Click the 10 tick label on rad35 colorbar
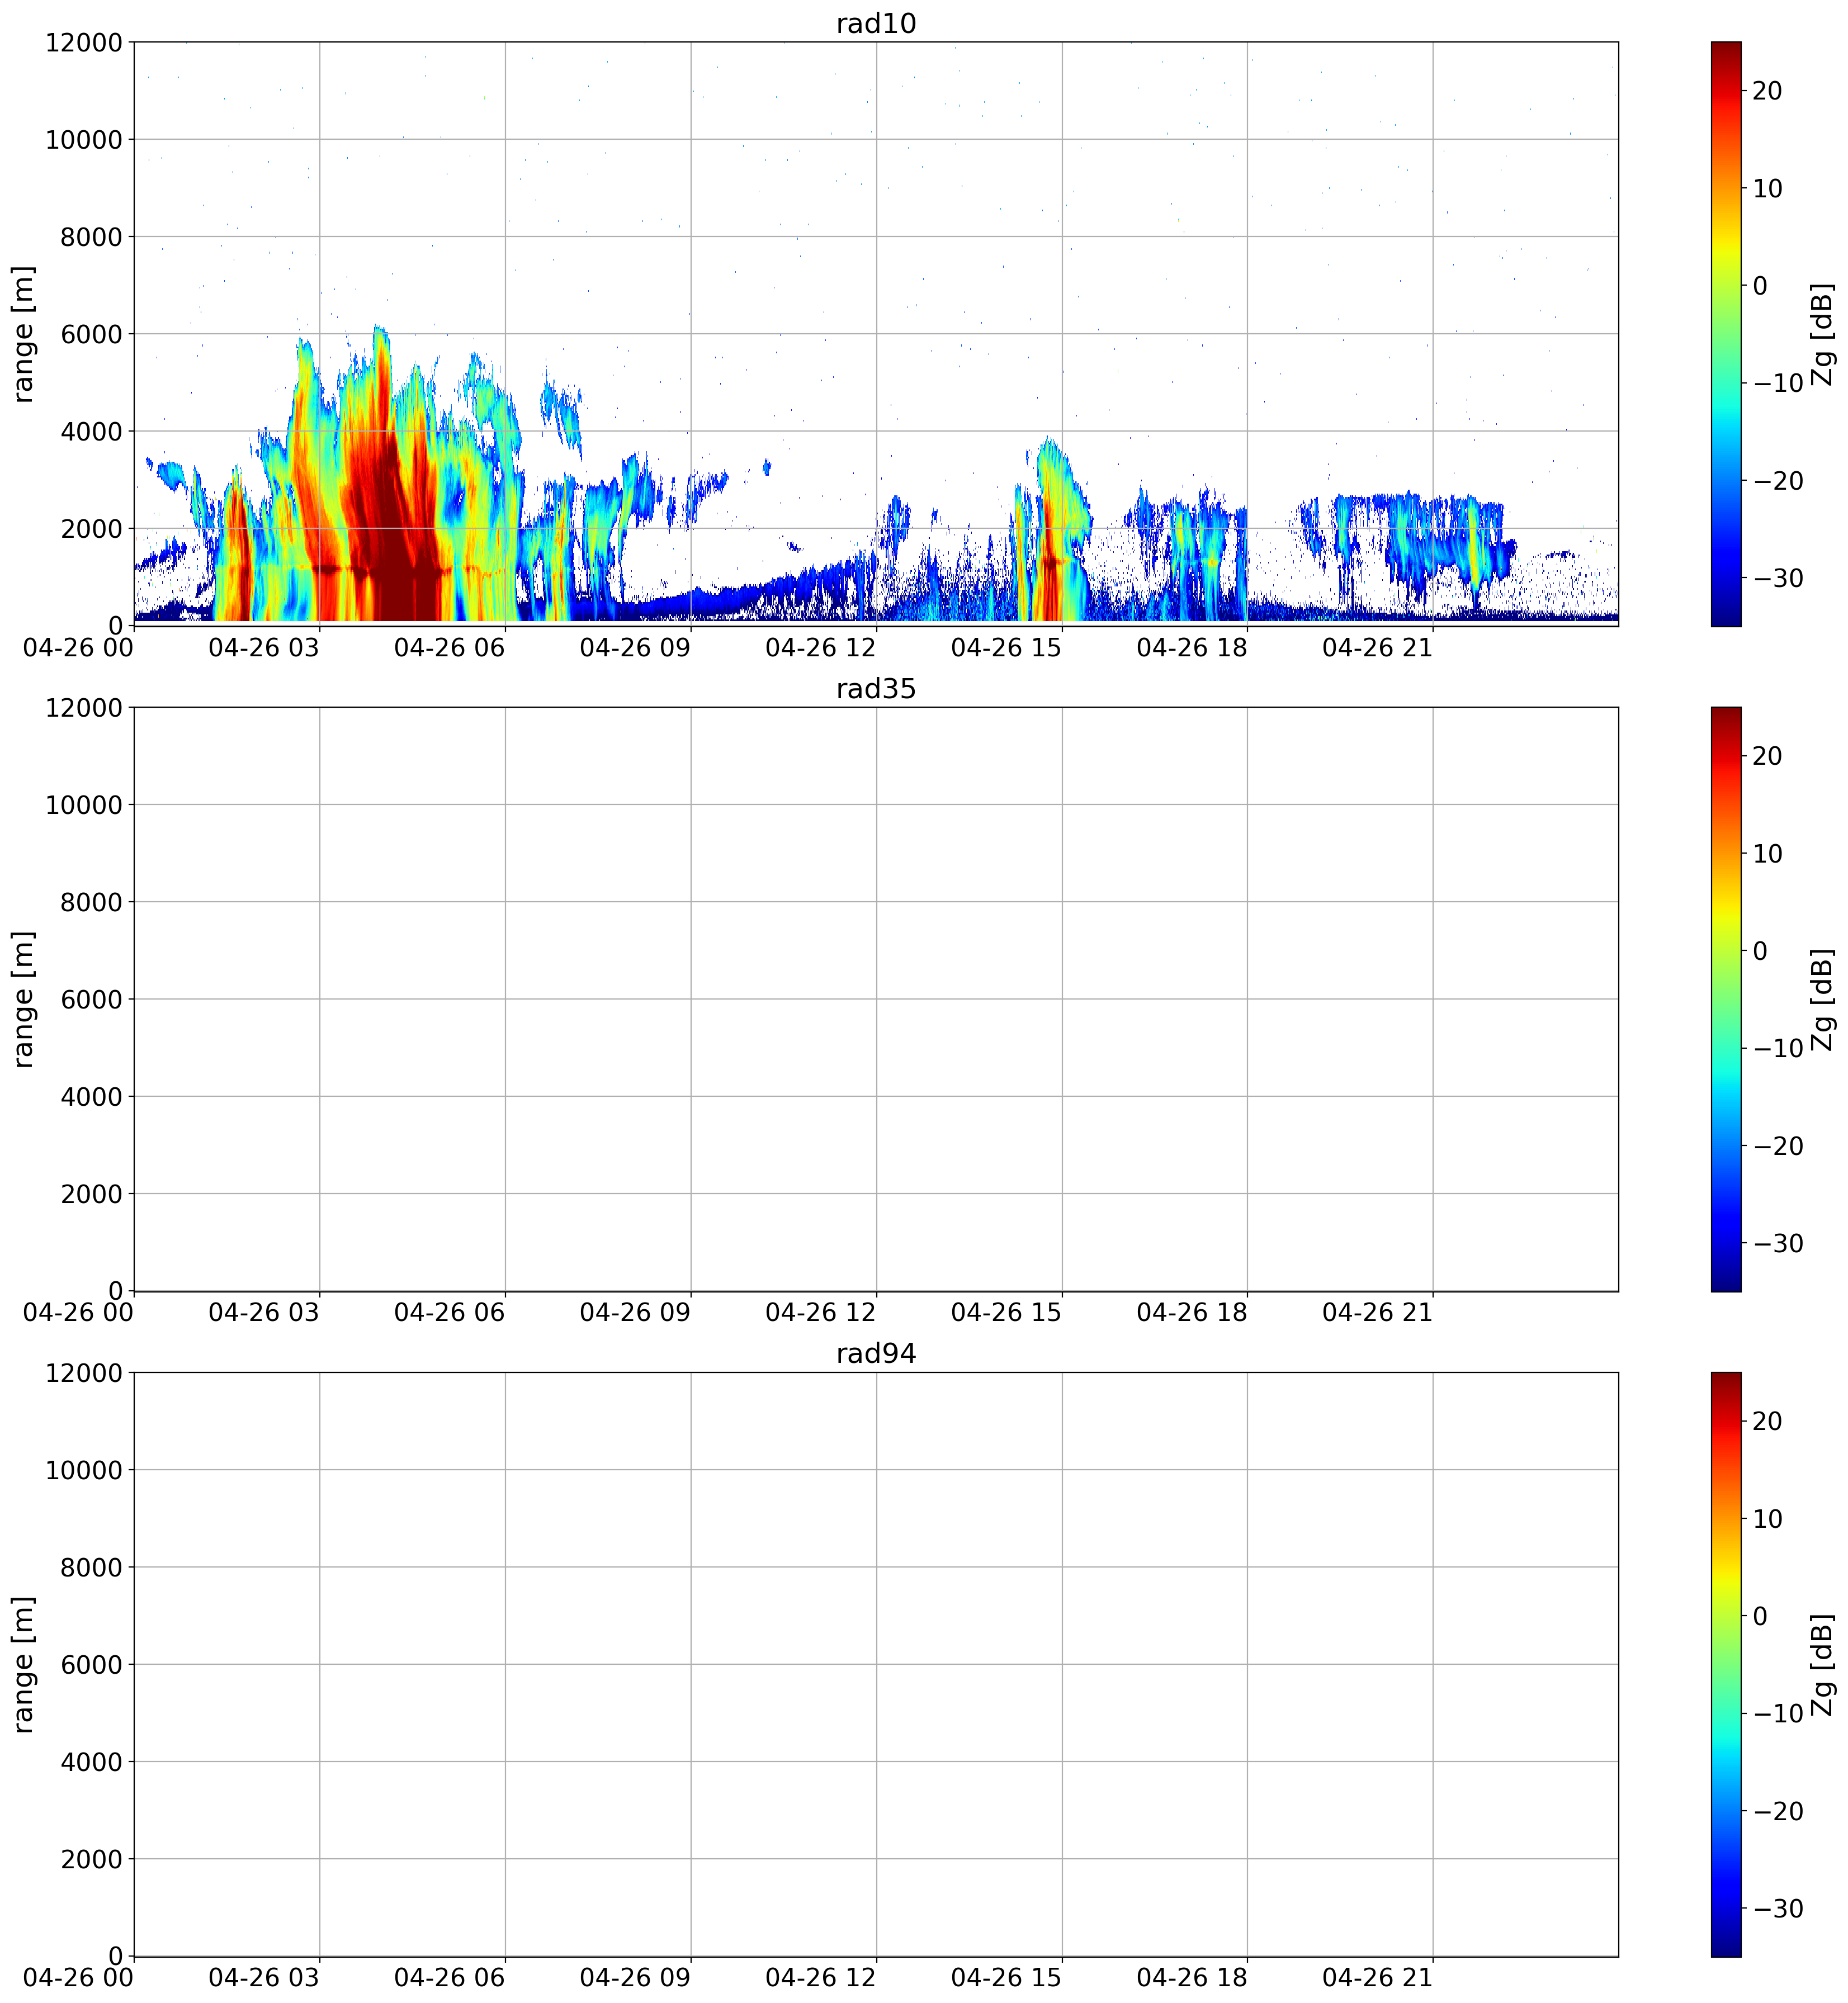1848x2003 pixels. pyautogui.click(x=1768, y=853)
